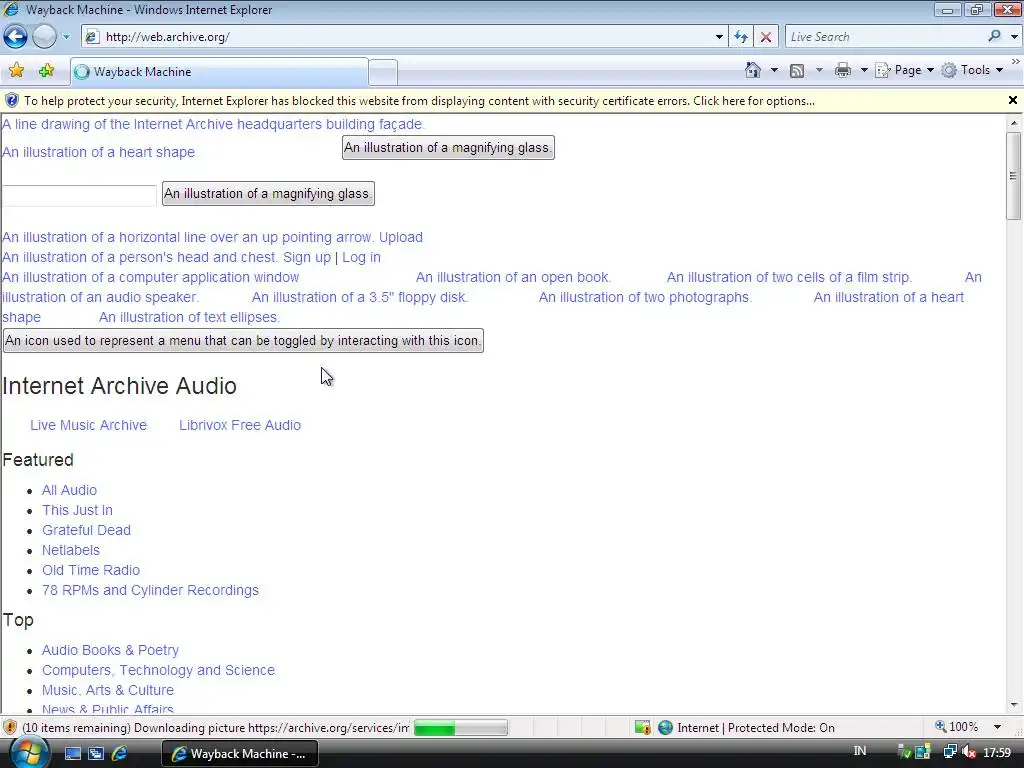Click the scrollbar down arrow
Viewport: 1024px width, 768px height.
[1014, 705]
